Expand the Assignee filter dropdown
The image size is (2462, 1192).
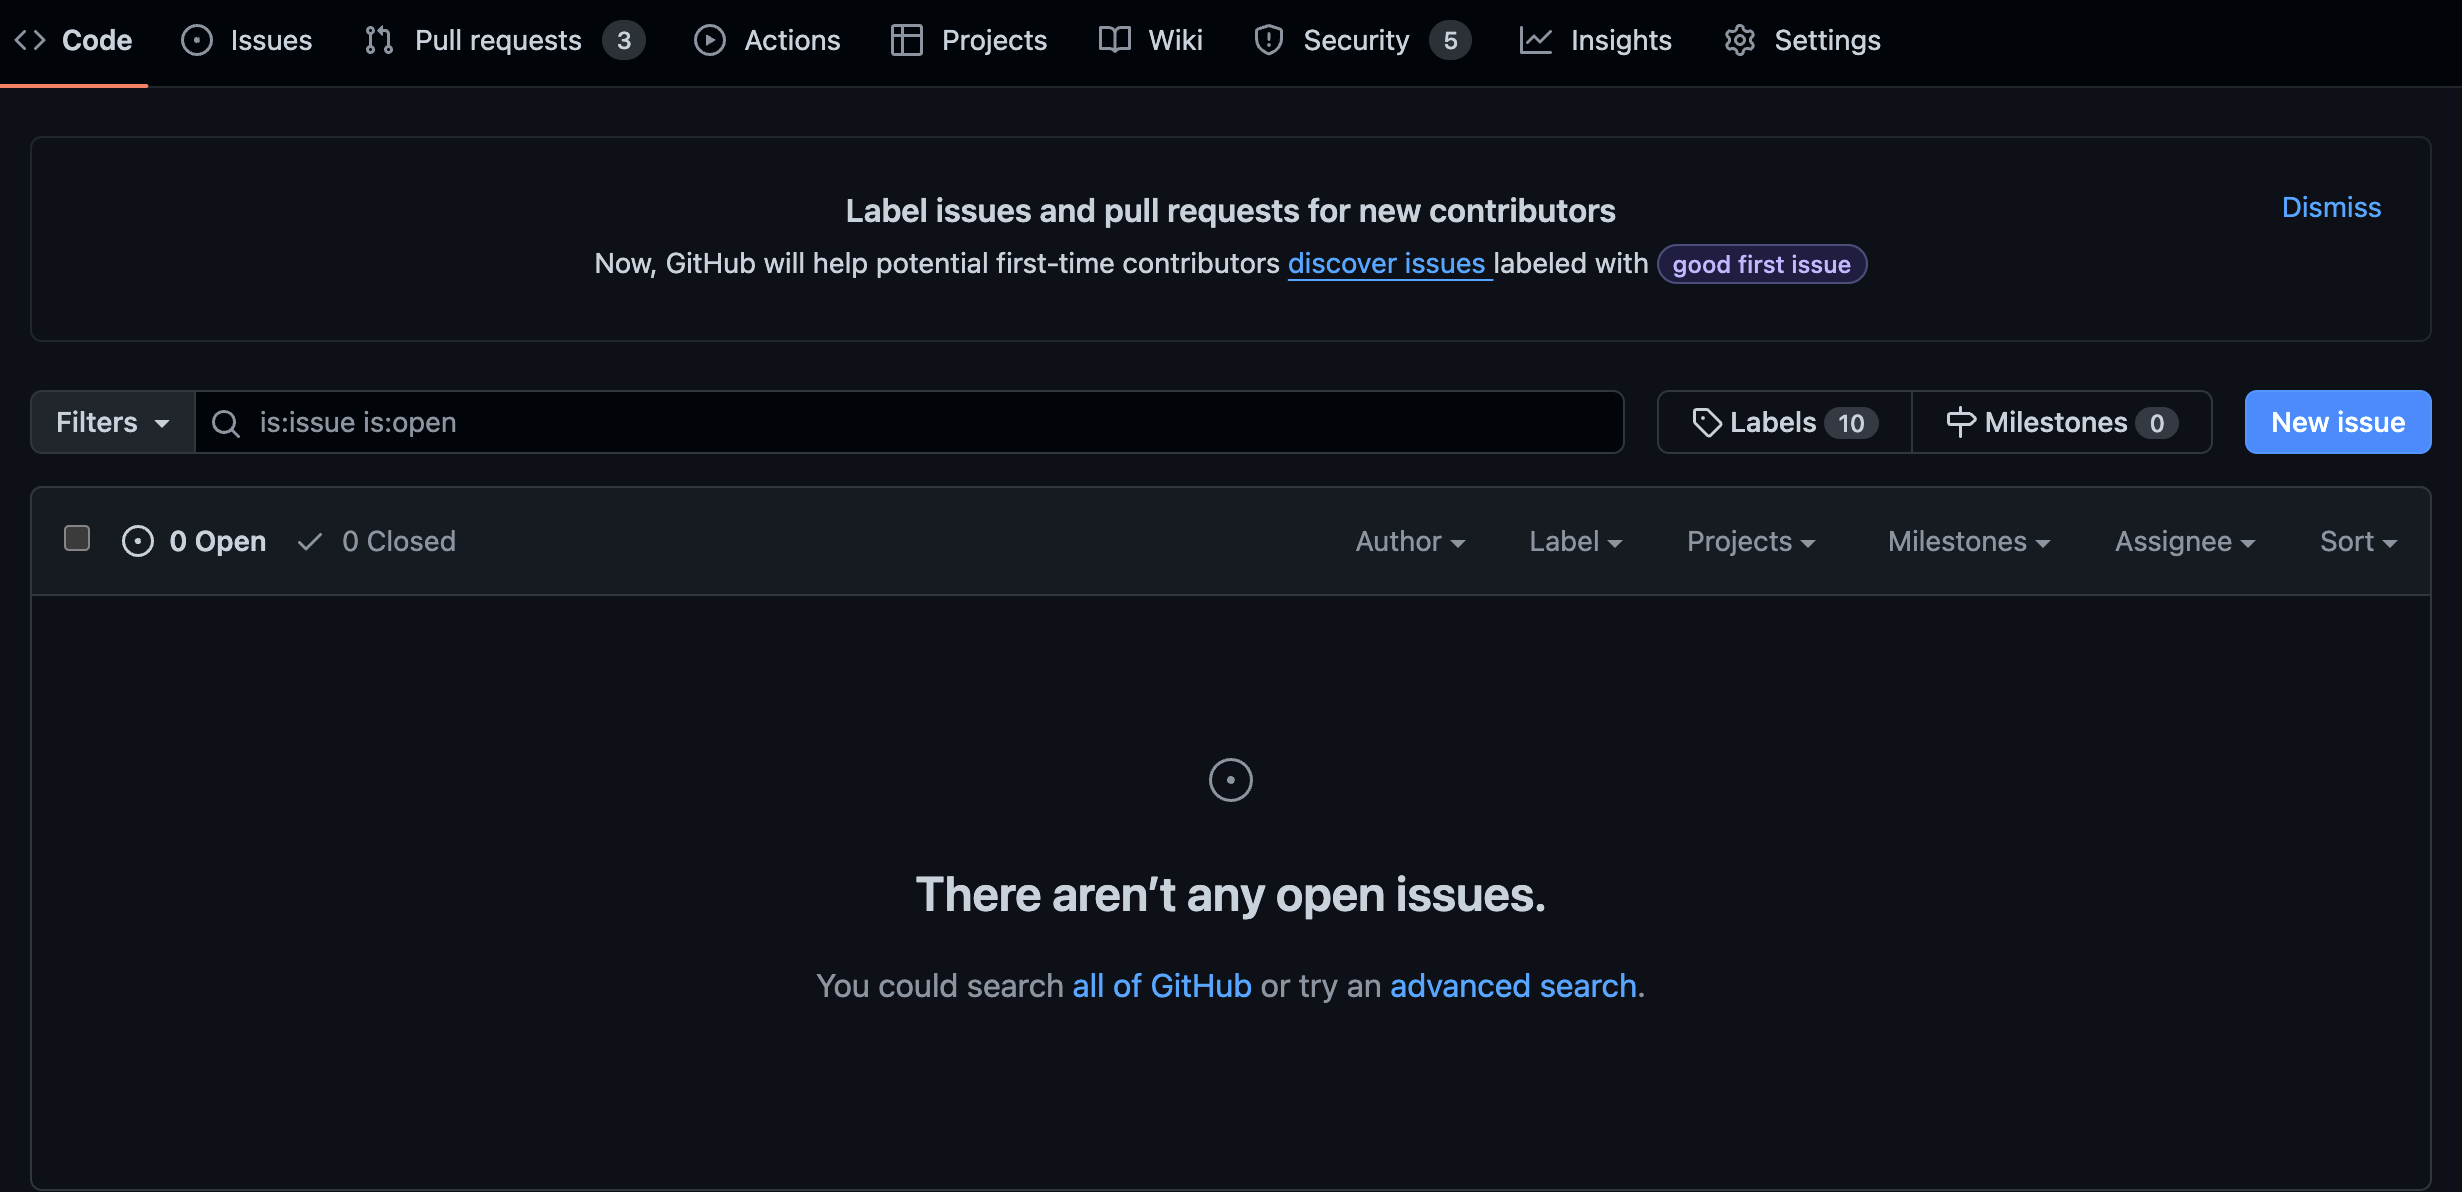point(2184,541)
